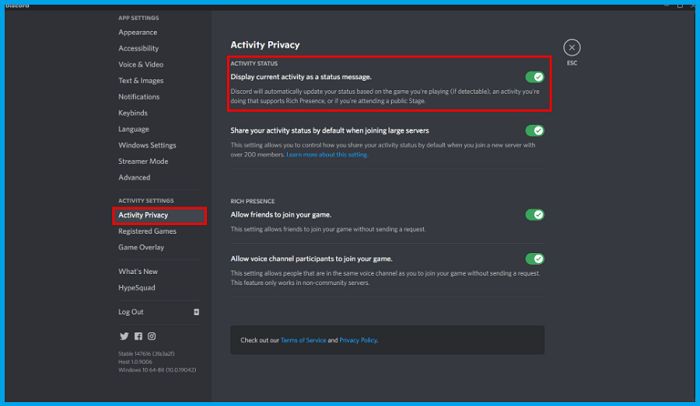
Task: Toggle Allow friends to join your game
Action: [x=534, y=215]
